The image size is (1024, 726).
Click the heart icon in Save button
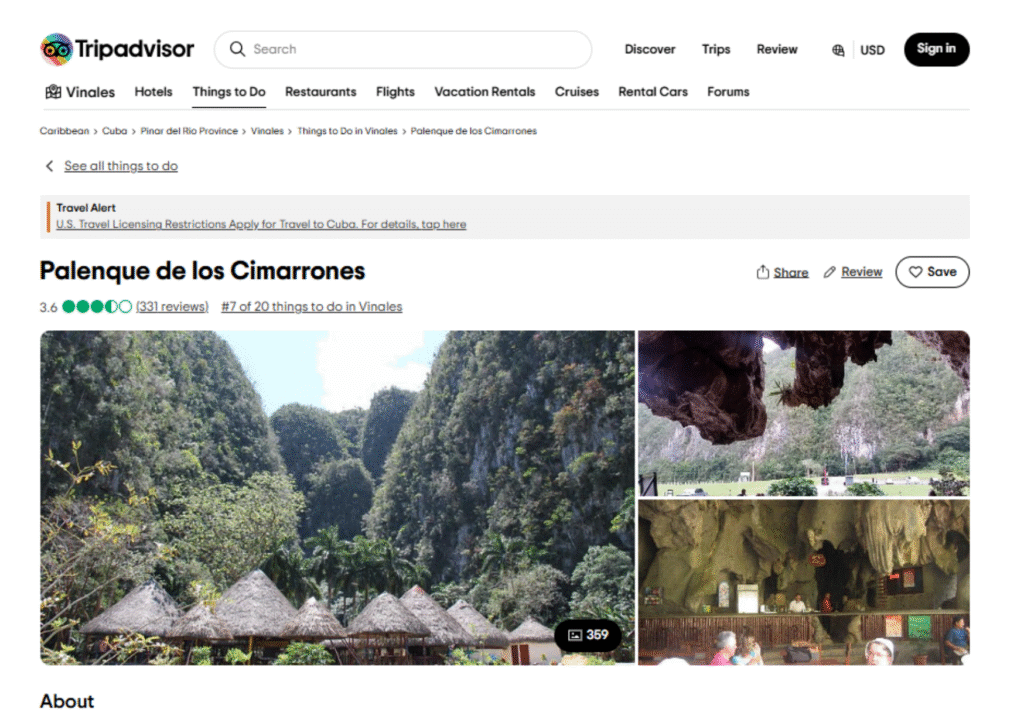916,272
